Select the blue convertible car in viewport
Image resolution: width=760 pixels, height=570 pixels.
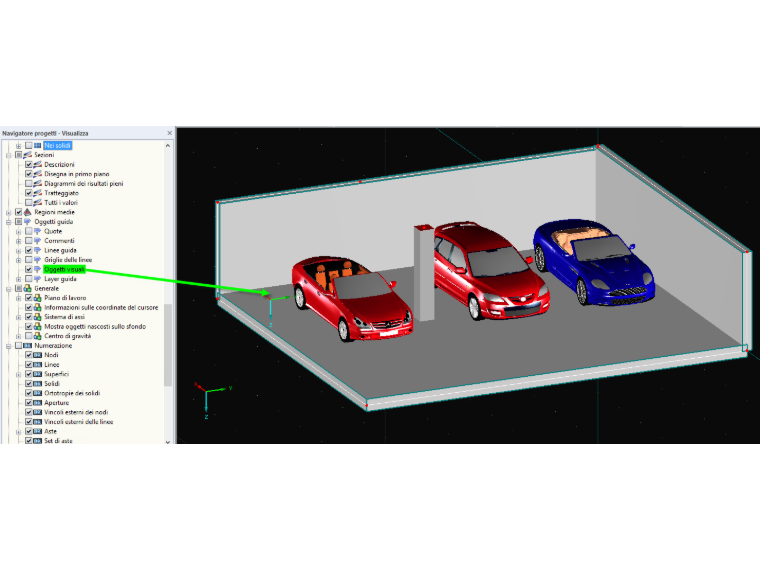[x=594, y=262]
